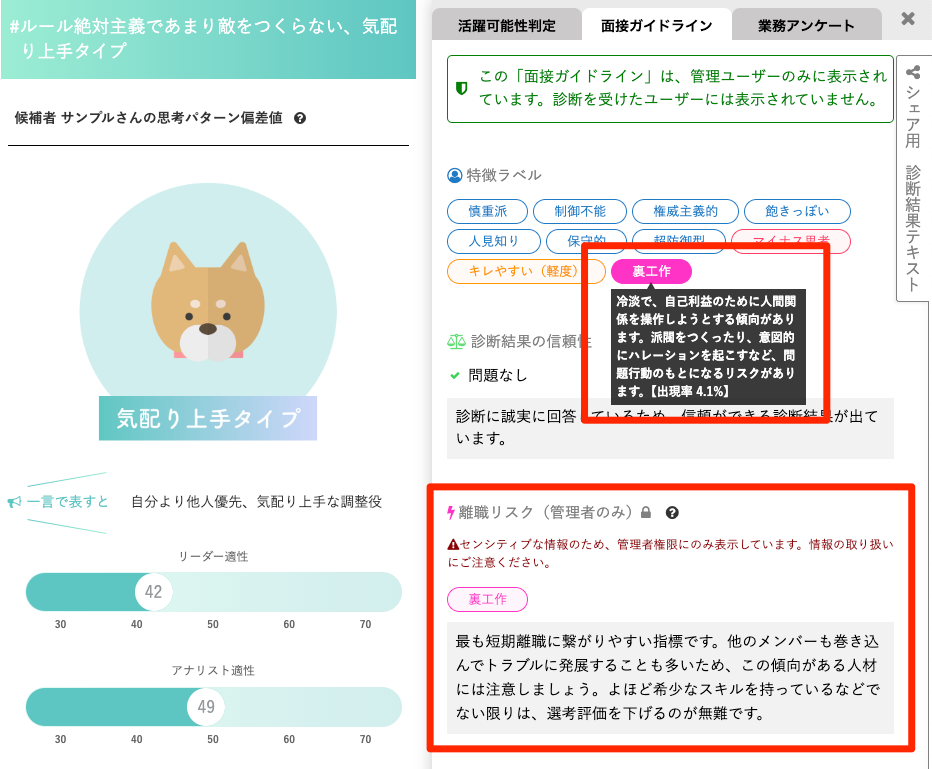Image resolution: width=932 pixels, height=769 pixels.
Task: Click the アナリスト適性 slider knob showing 49
Action: tap(206, 707)
